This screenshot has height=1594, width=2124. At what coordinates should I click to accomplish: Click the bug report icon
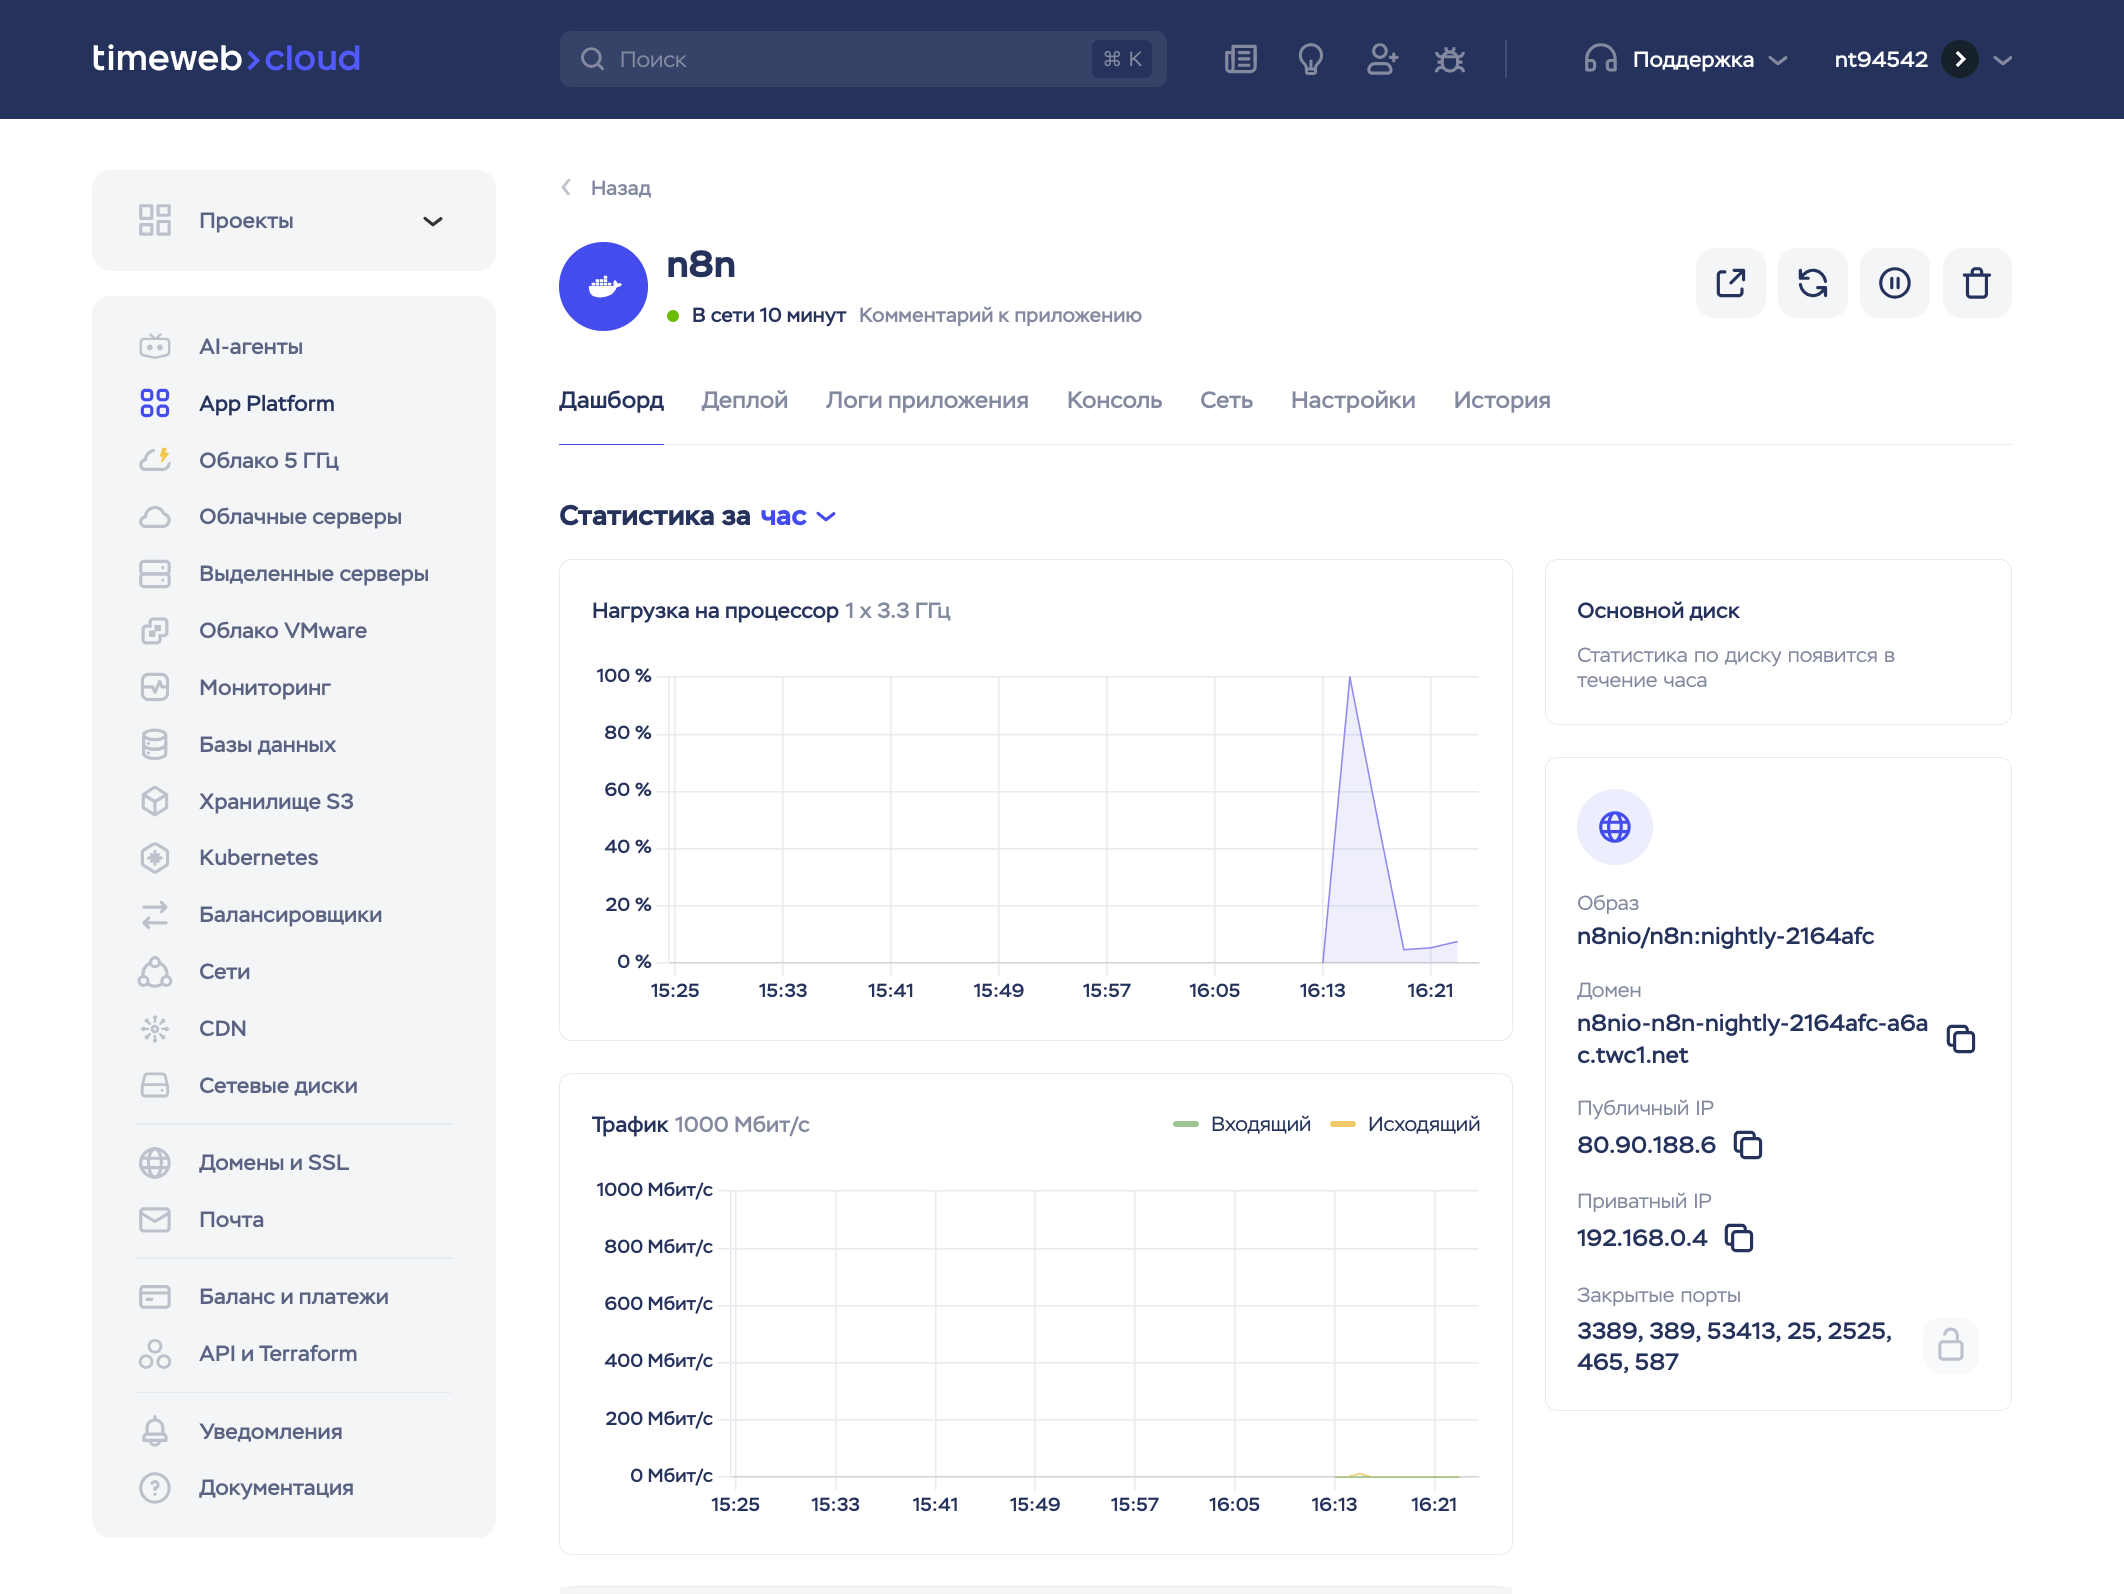click(x=1450, y=60)
